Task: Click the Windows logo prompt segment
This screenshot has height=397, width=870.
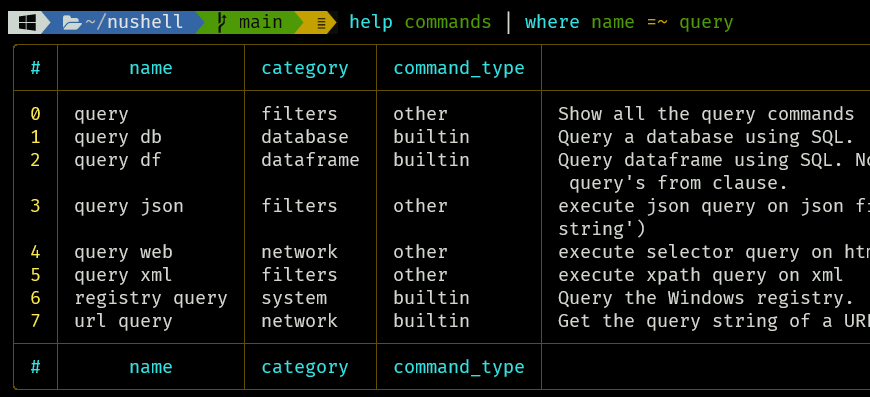Action: tap(27, 22)
